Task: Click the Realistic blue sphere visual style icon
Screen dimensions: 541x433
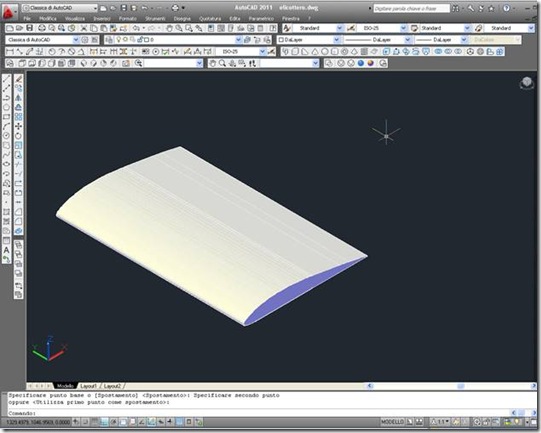Action: pyautogui.click(x=361, y=63)
